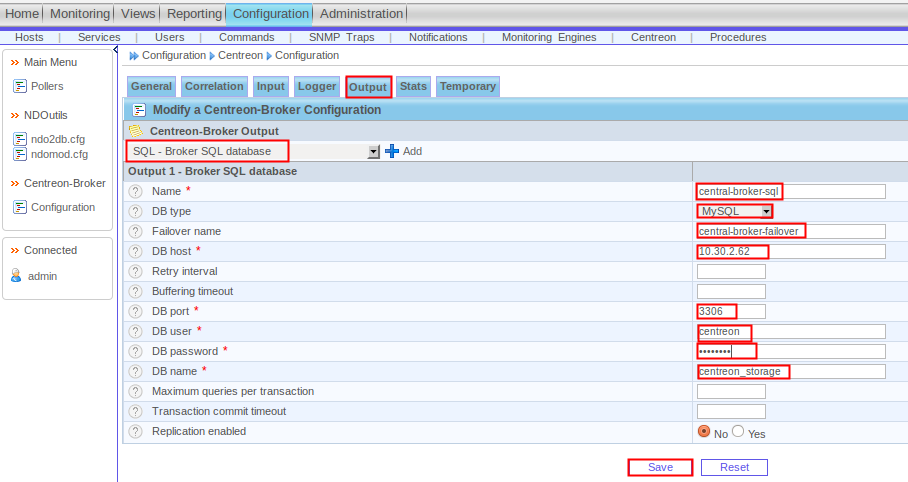908x482 pixels.
Task: Click help icon beside Name field
Action: [x=136, y=191]
